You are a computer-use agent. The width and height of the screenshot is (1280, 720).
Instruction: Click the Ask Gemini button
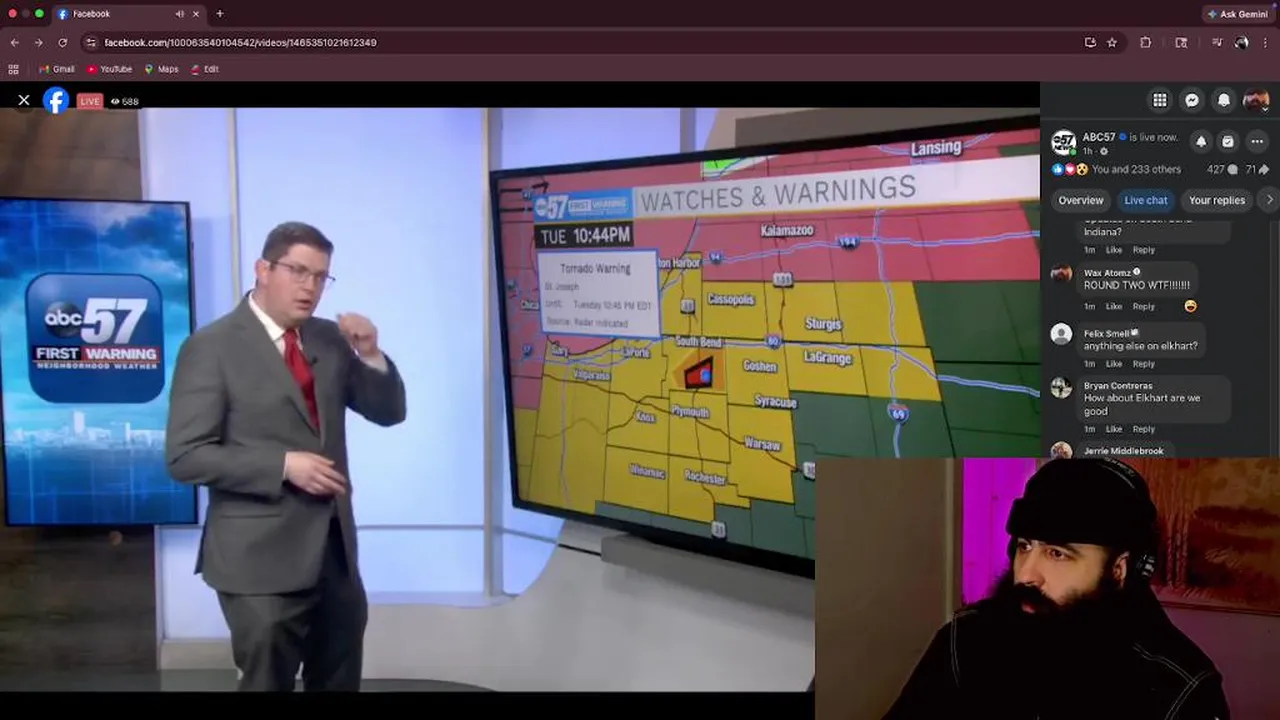point(1237,14)
